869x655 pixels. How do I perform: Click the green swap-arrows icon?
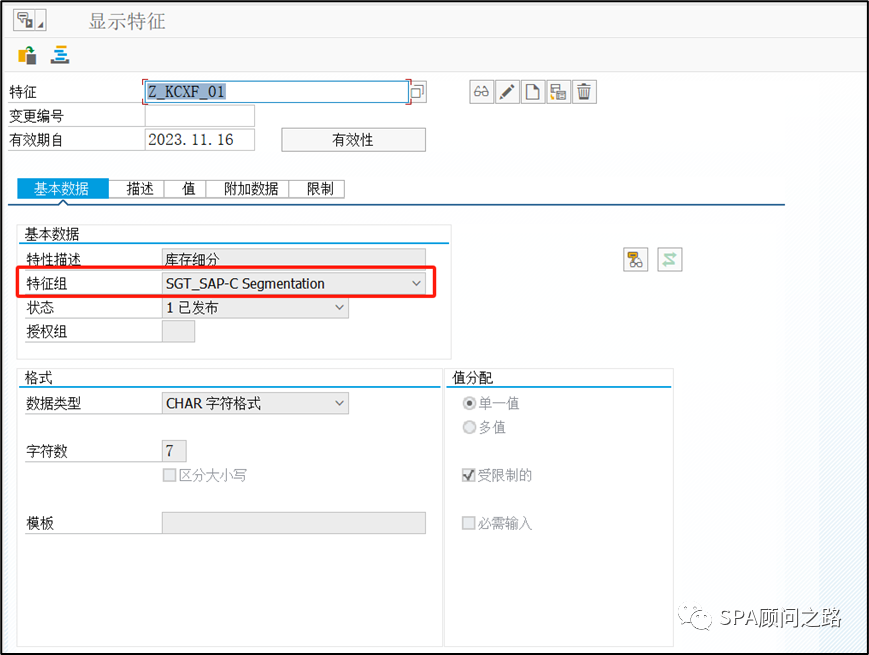point(669,260)
